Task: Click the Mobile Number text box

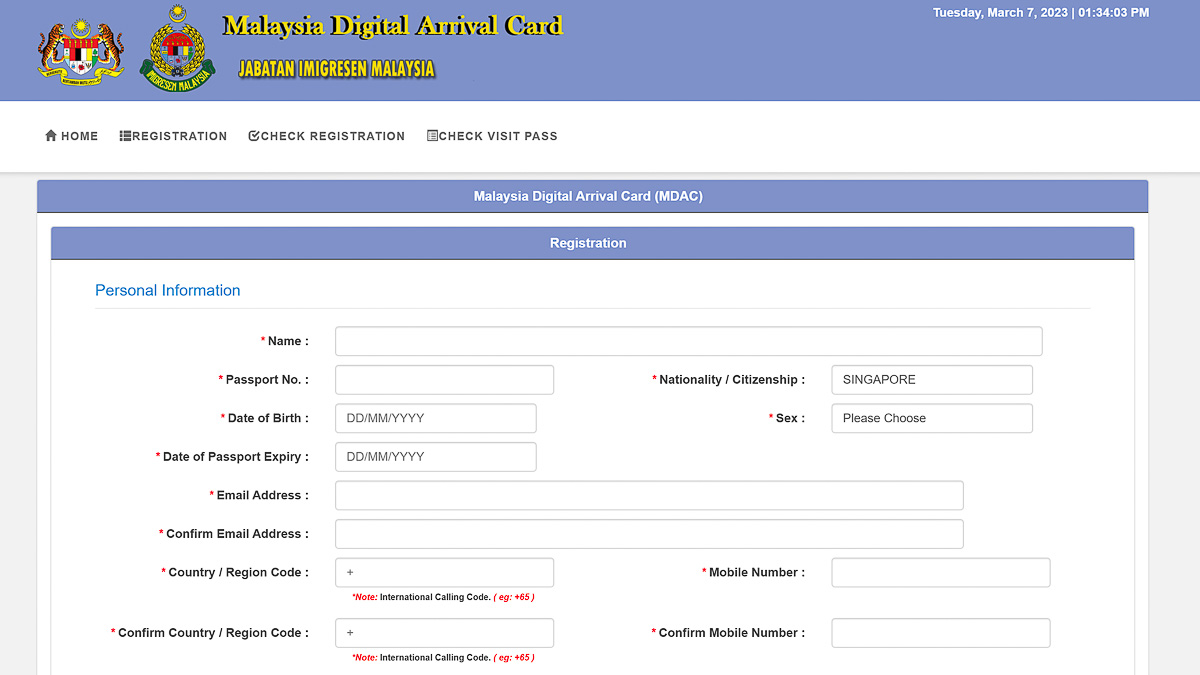Action: point(940,572)
